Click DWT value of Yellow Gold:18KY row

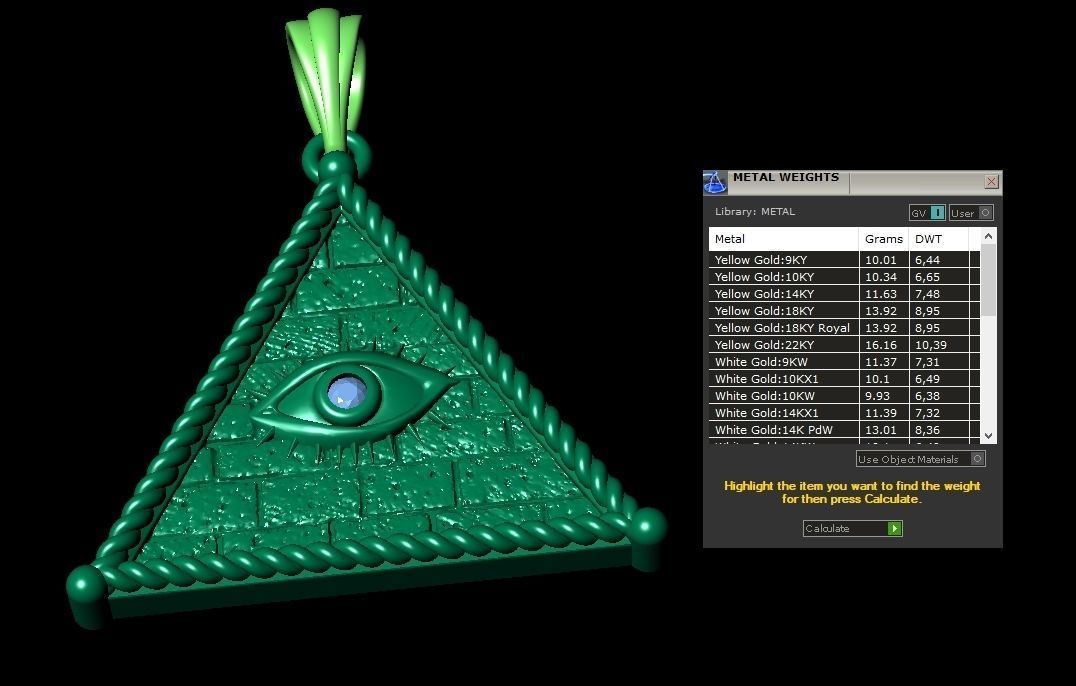pos(927,311)
